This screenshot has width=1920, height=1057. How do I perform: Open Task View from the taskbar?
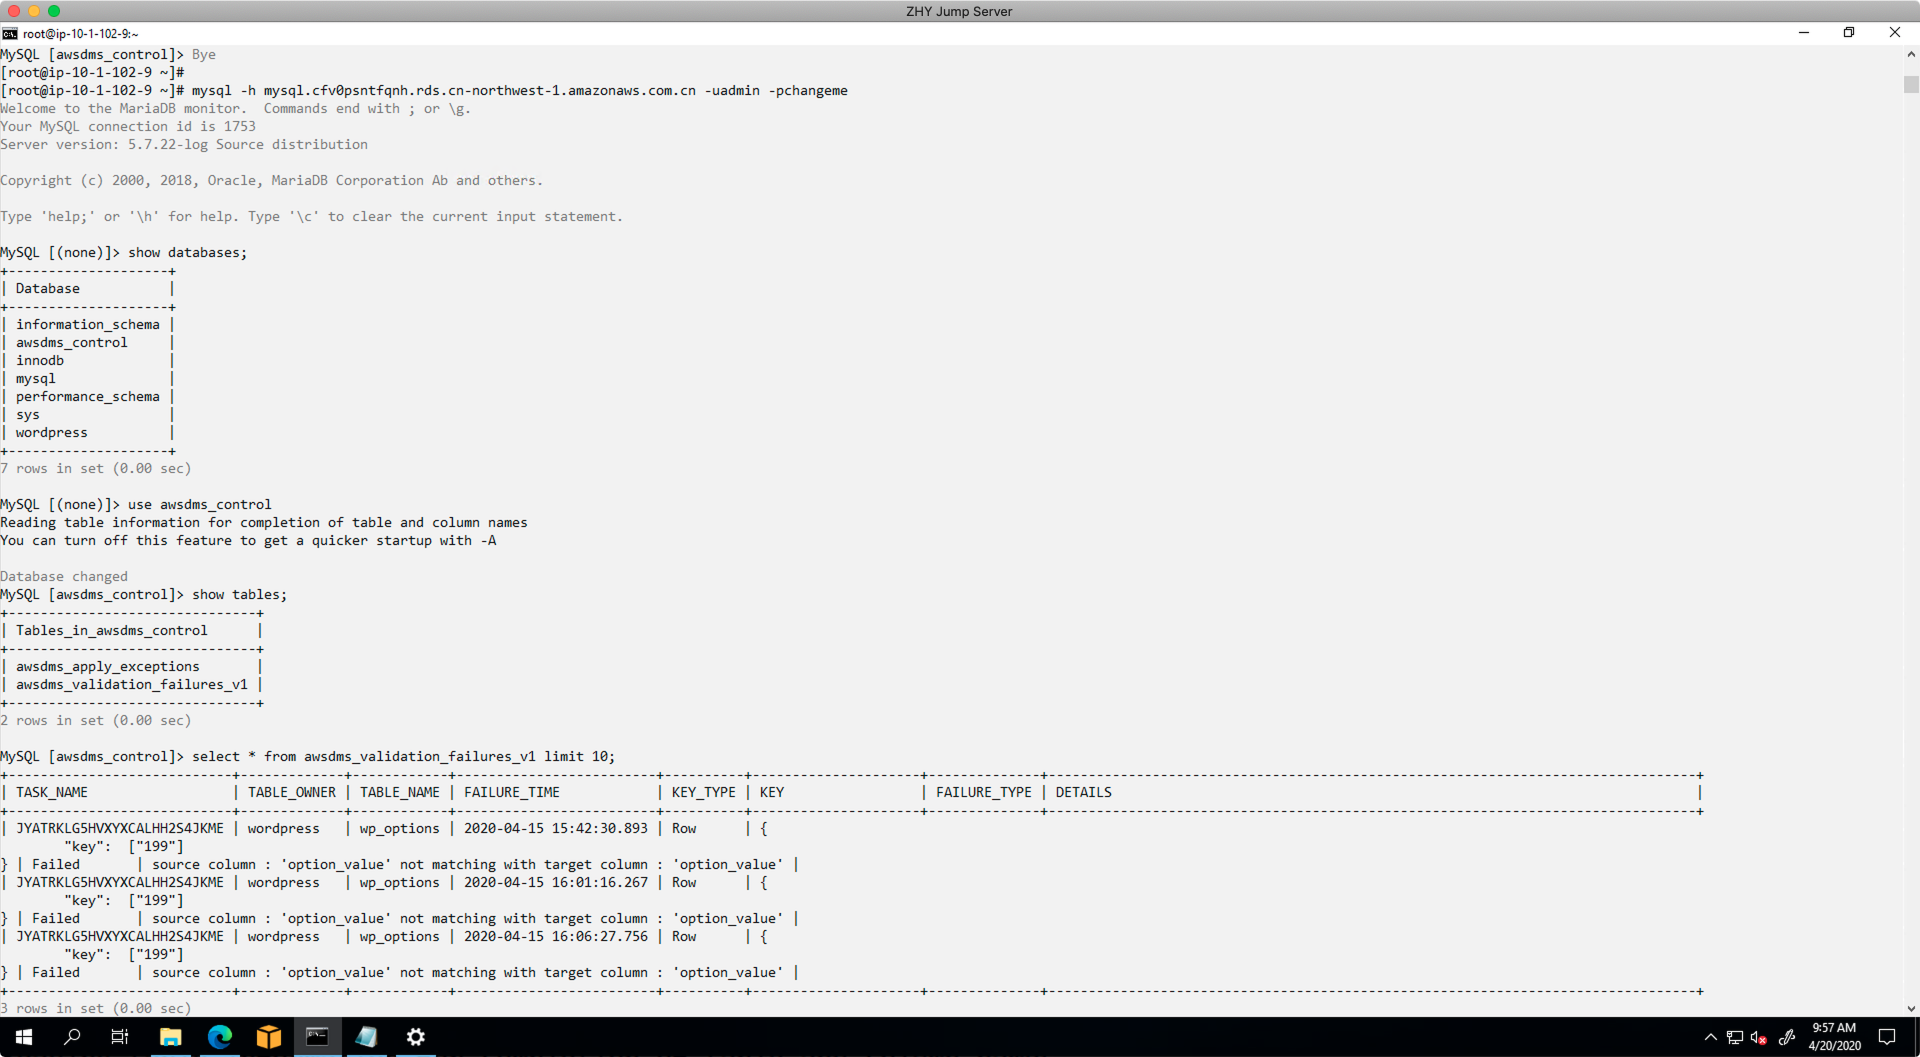(x=120, y=1037)
